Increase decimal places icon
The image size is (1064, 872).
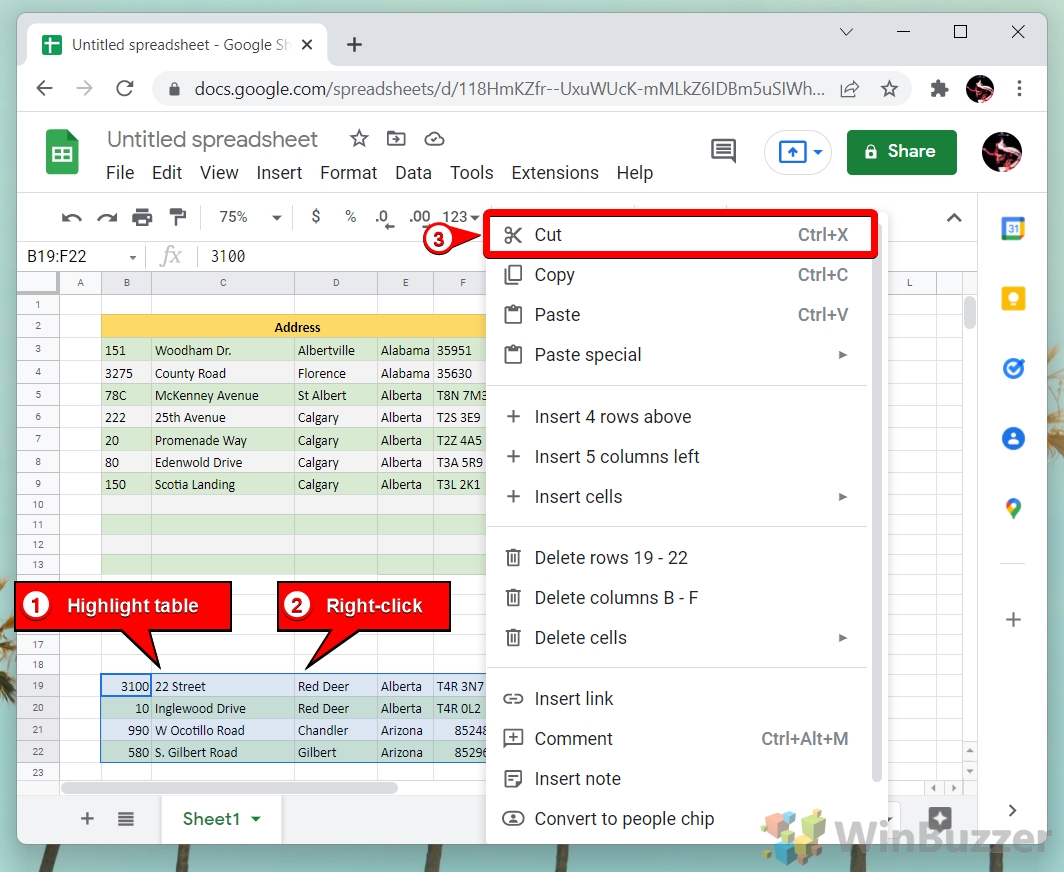(419, 218)
